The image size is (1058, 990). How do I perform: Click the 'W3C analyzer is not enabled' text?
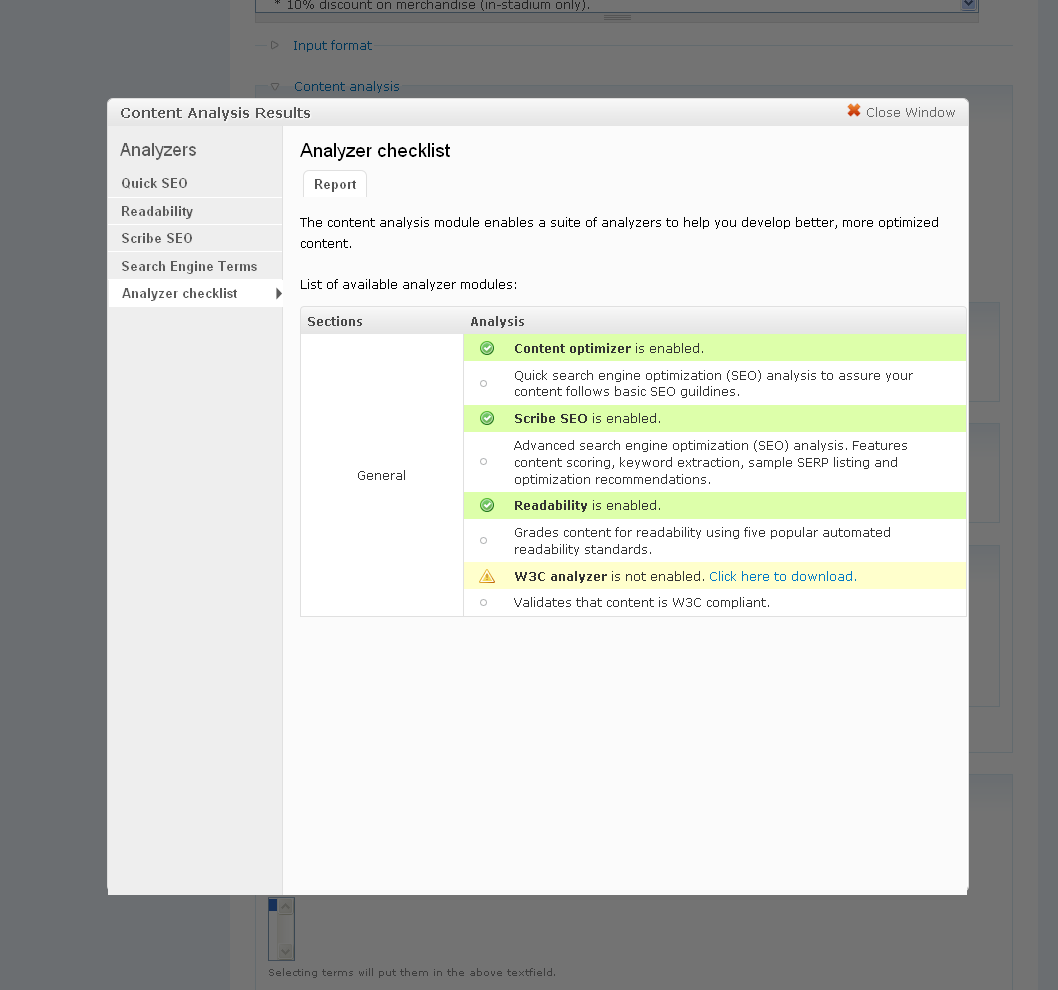pyautogui.click(x=609, y=576)
